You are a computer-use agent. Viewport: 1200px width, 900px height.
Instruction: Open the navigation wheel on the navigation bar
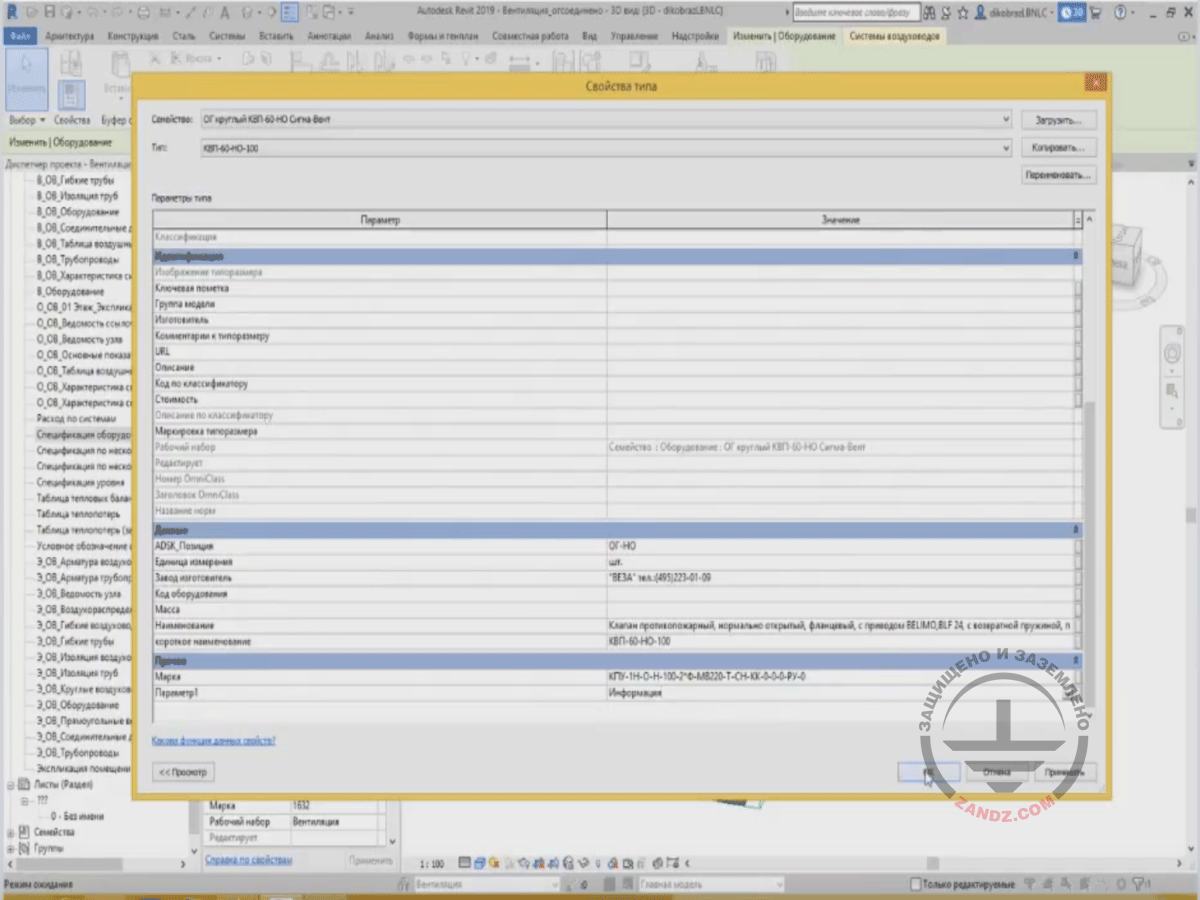click(x=1170, y=355)
